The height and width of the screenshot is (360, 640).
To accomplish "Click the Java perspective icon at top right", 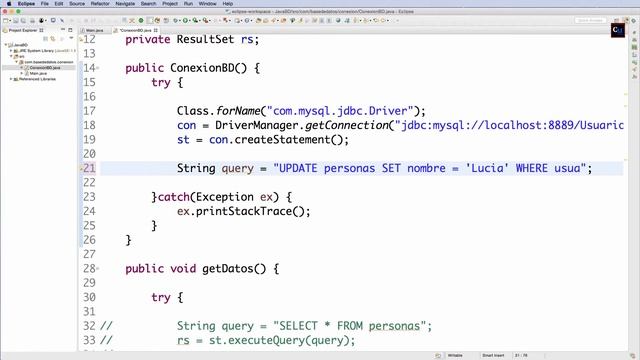I will (x=626, y=20).
